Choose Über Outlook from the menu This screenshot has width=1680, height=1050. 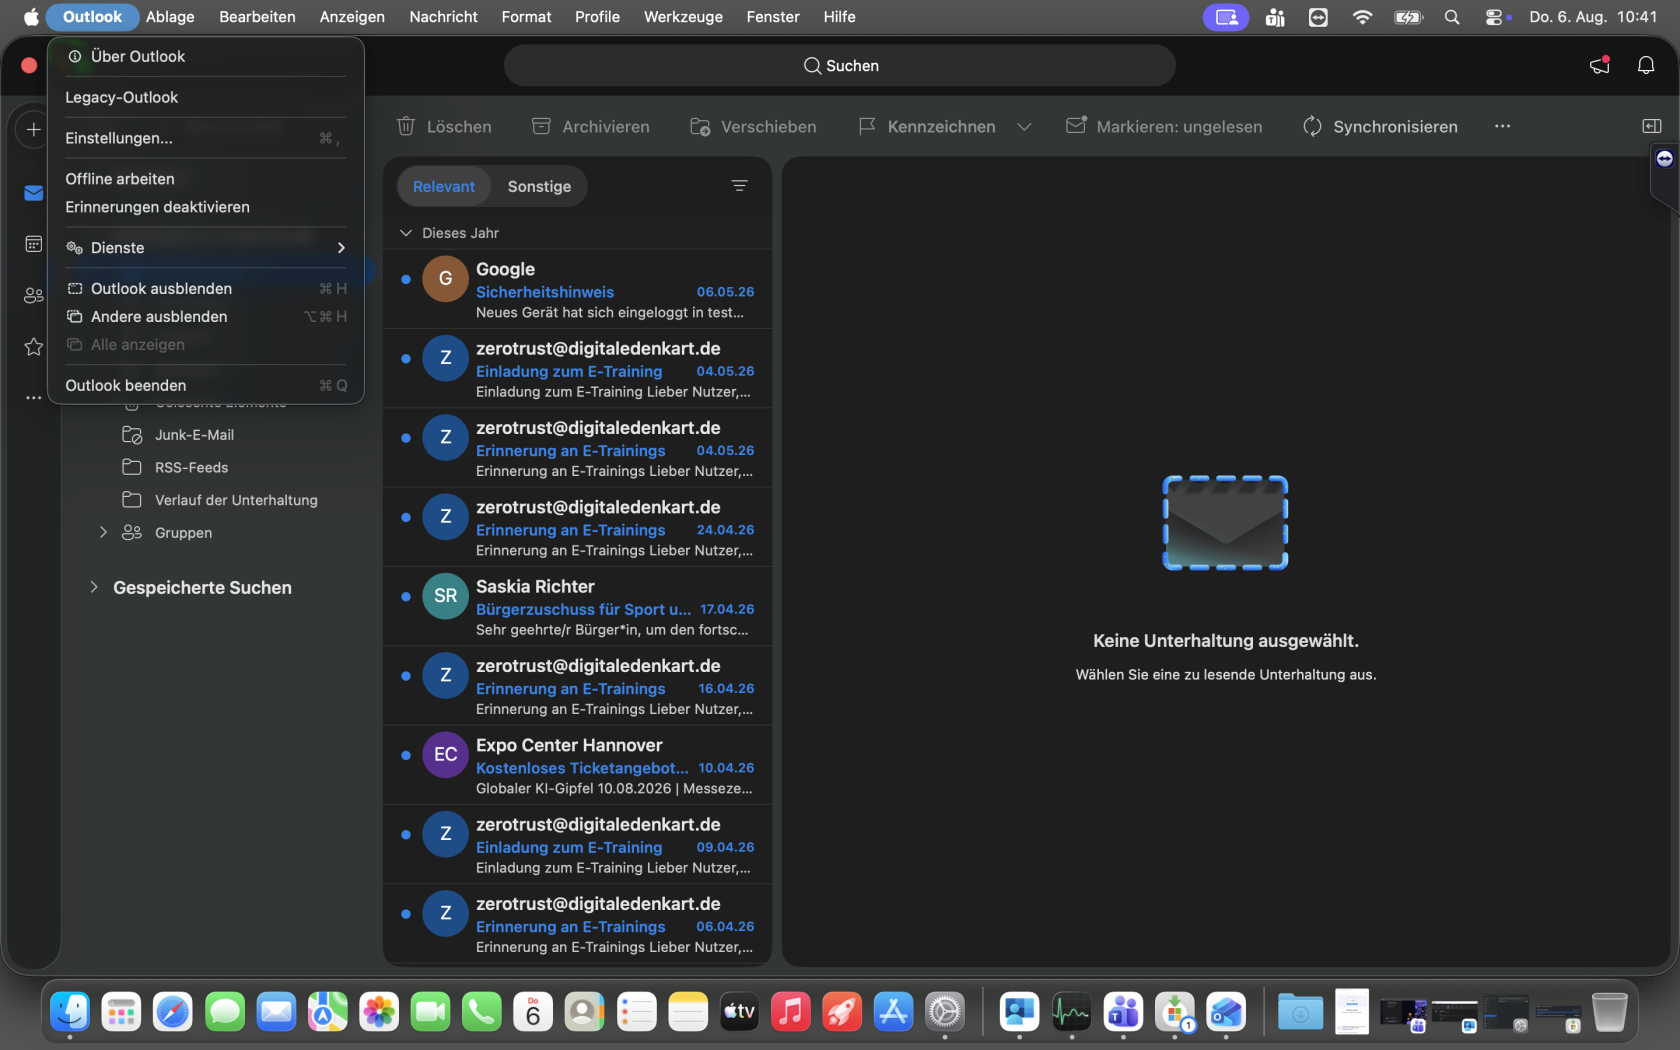[206, 56]
